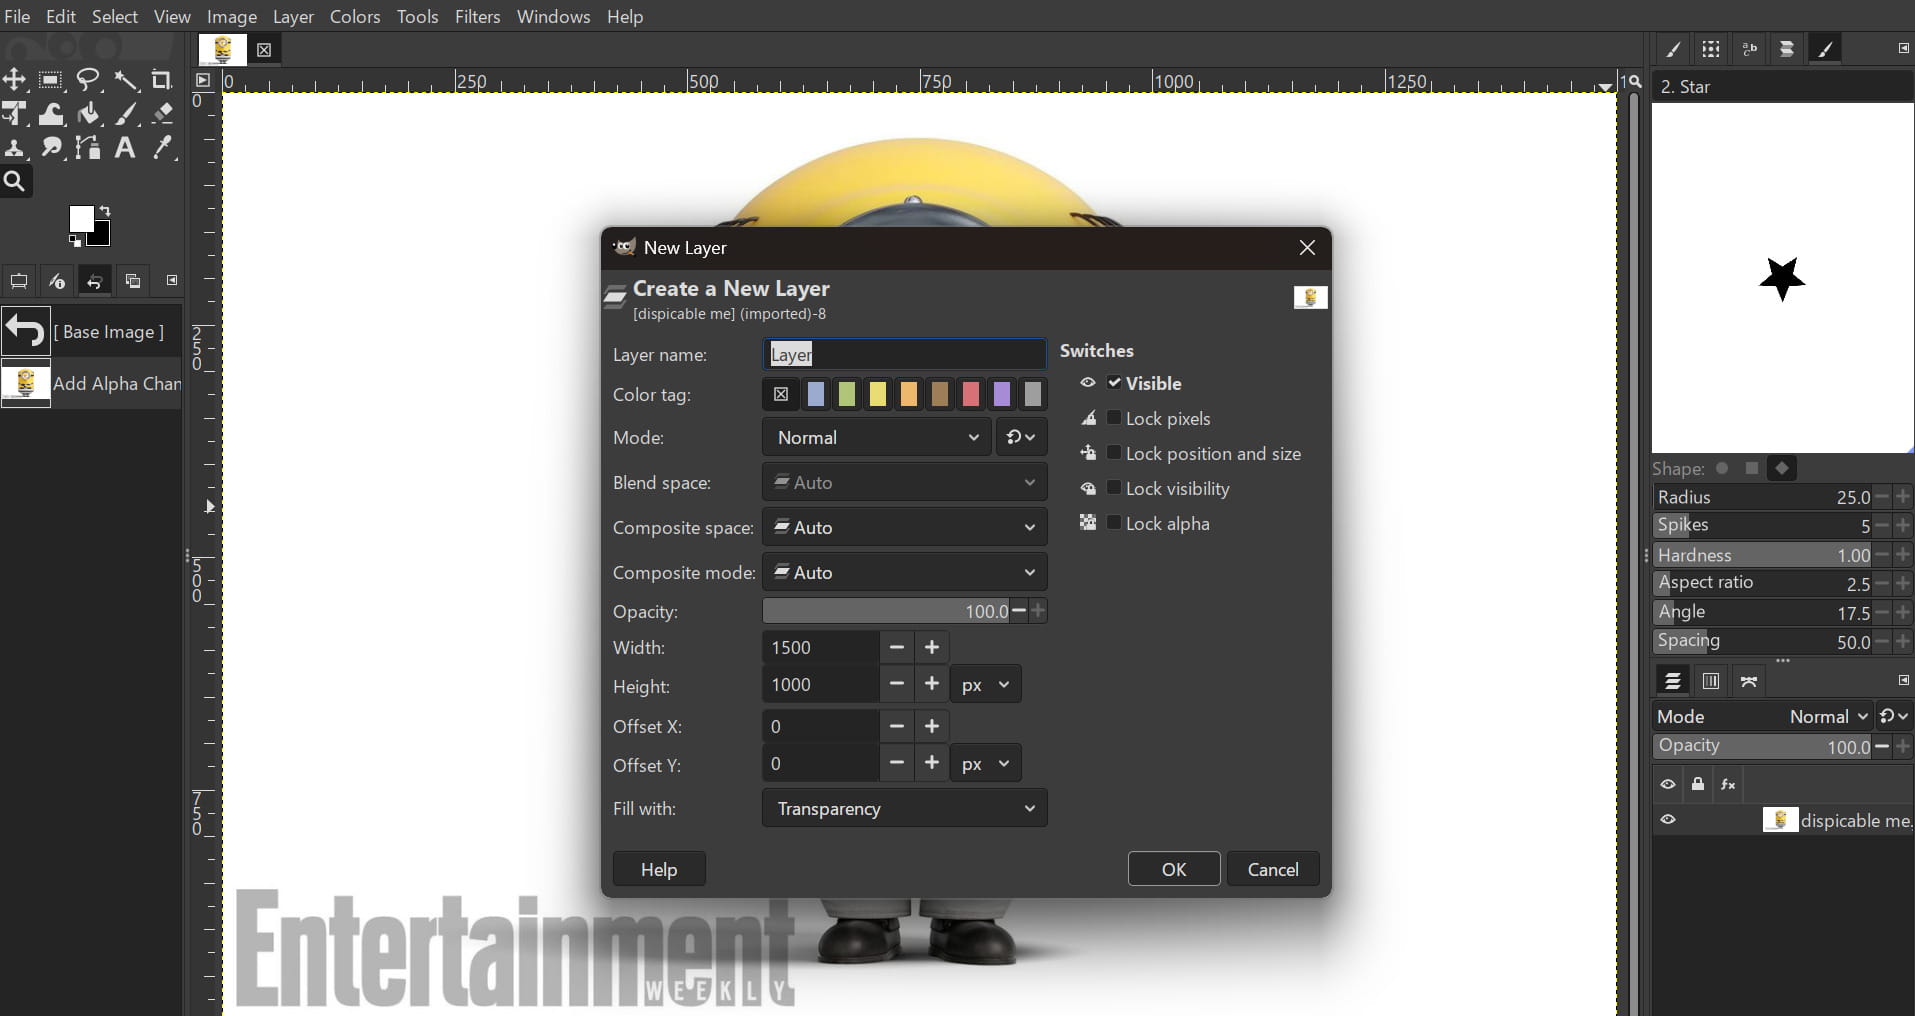Viewport: 1915px width, 1016px height.
Task: Select the Color Picker eyedropper tool
Action: (x=162, y=148)
